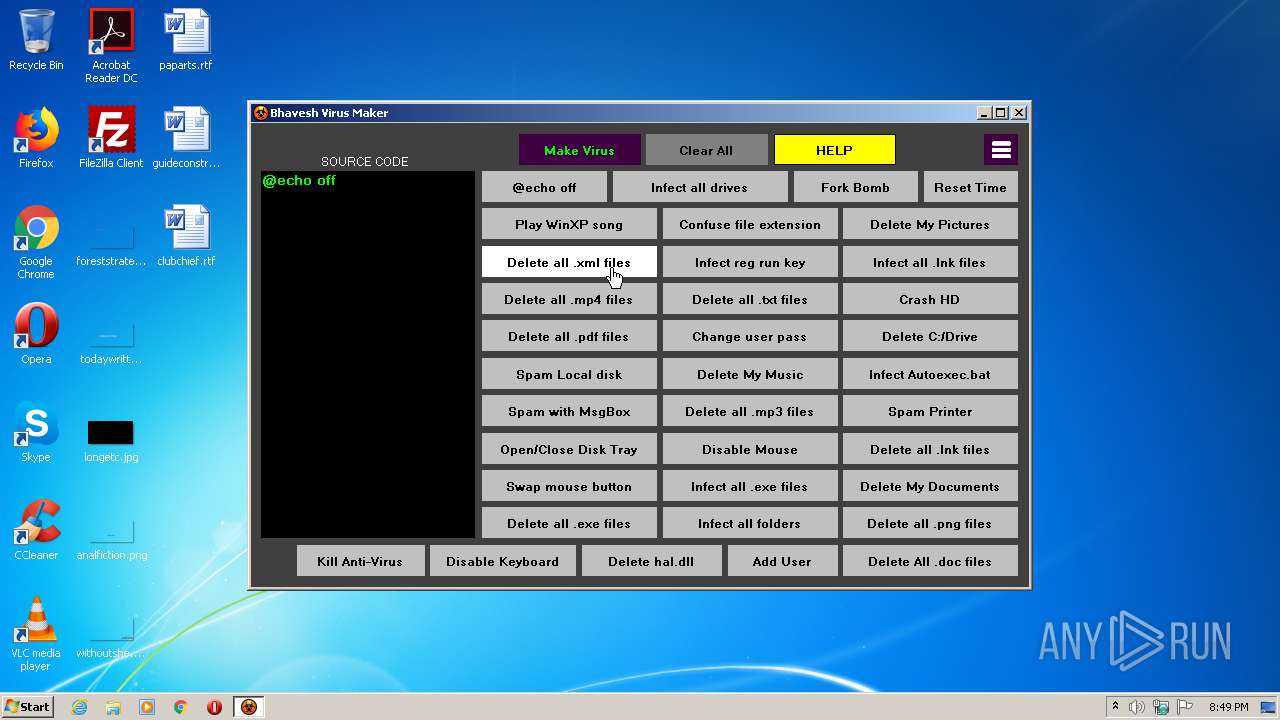Open withoutshe... desktop file
1280x720 pixels.
111,638
